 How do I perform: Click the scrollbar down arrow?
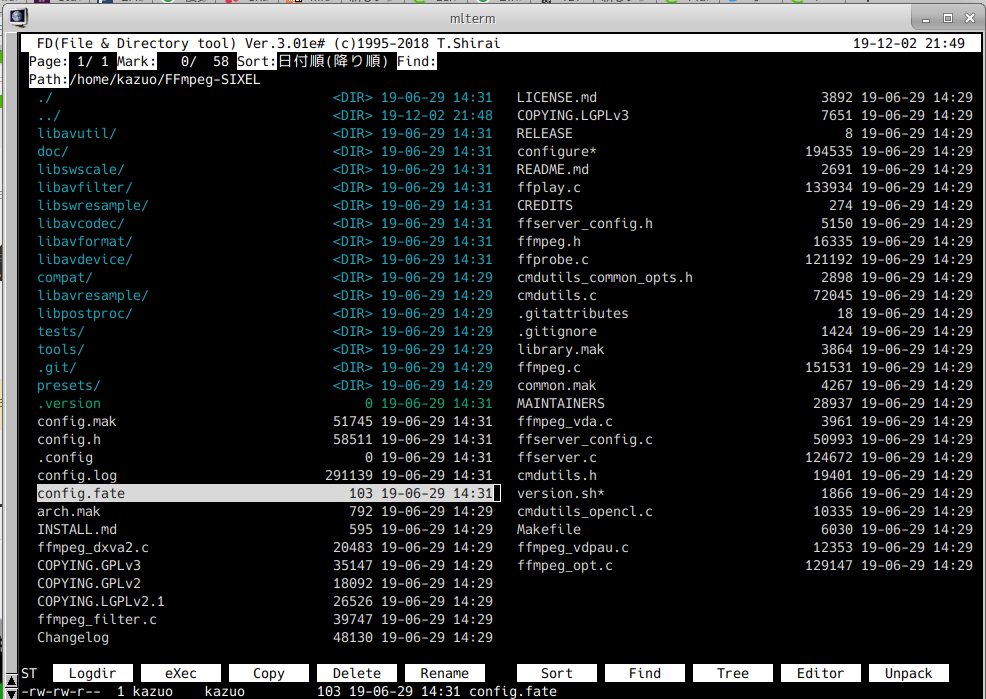pyautogui.click(x=11, y=693)
